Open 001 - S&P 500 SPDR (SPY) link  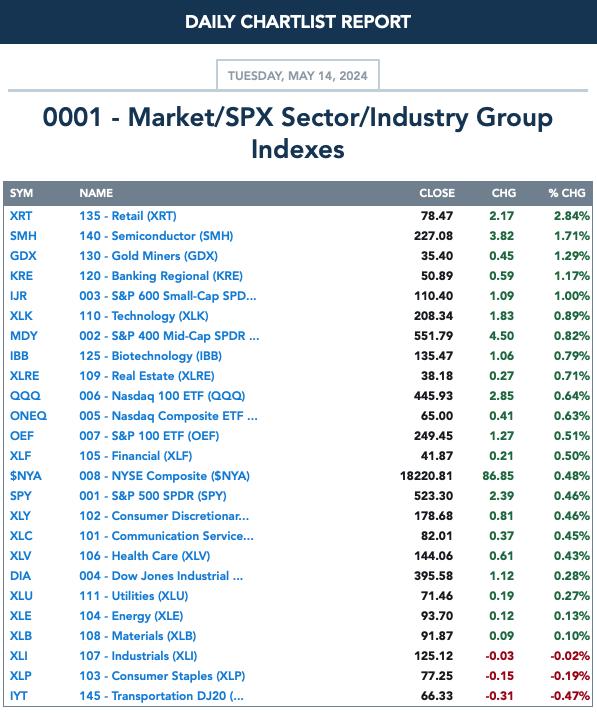pyautogui.click(x=153, y=496)
